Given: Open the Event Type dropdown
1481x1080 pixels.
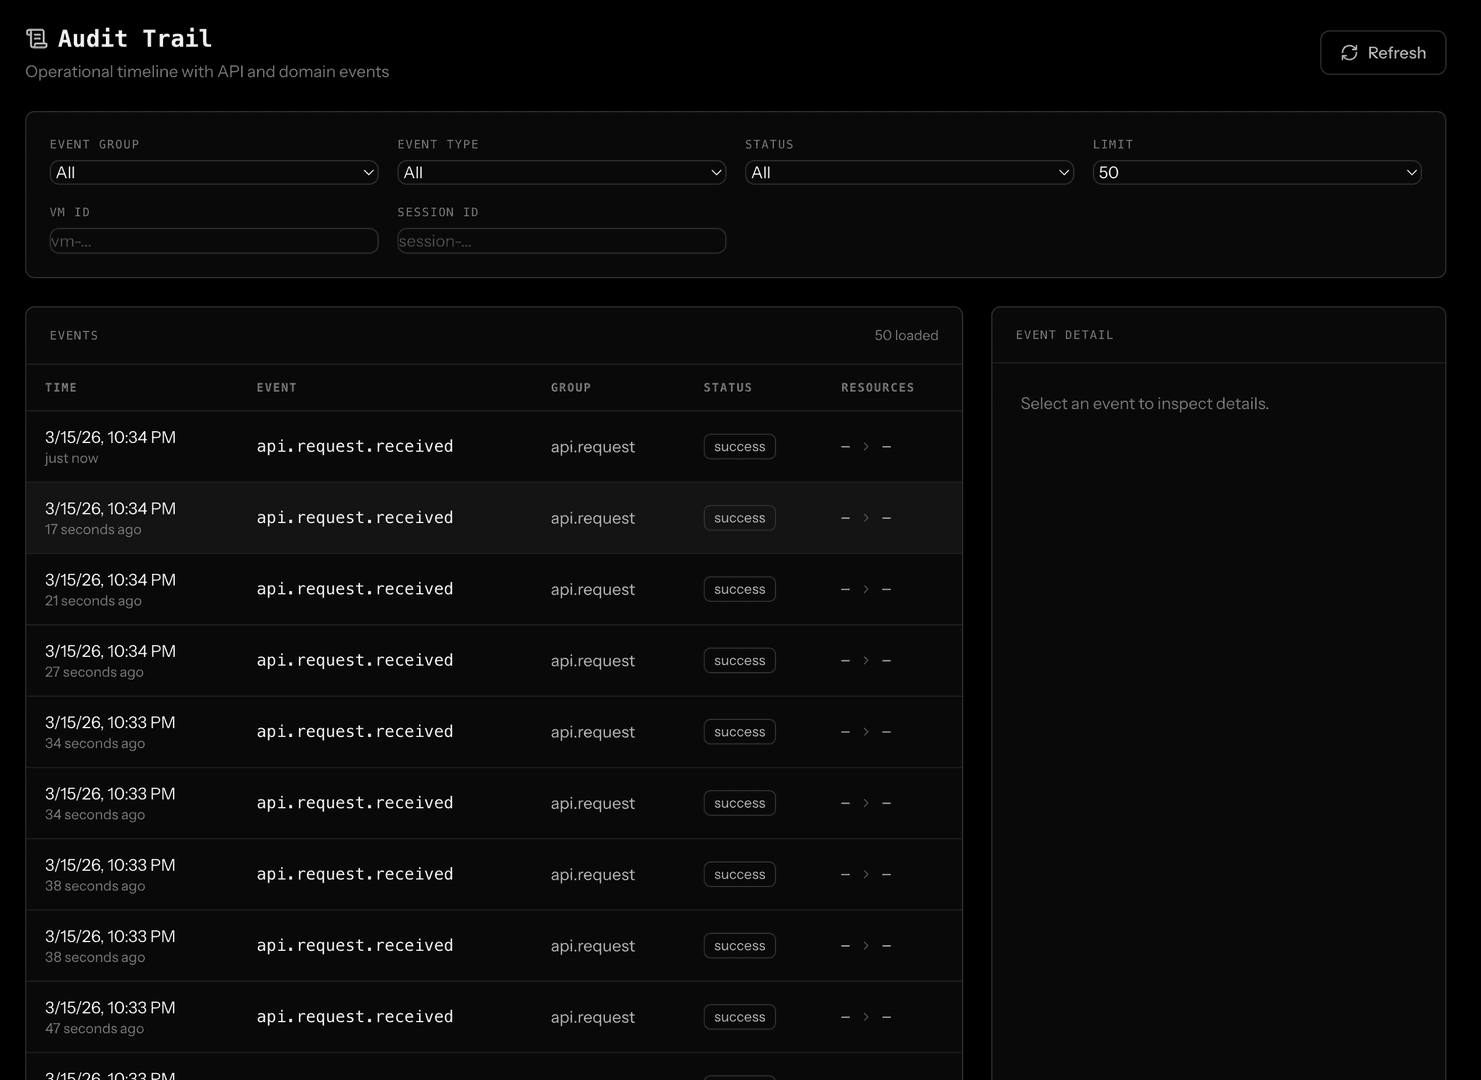Looking at the screenshot, I should click(561, 172).
